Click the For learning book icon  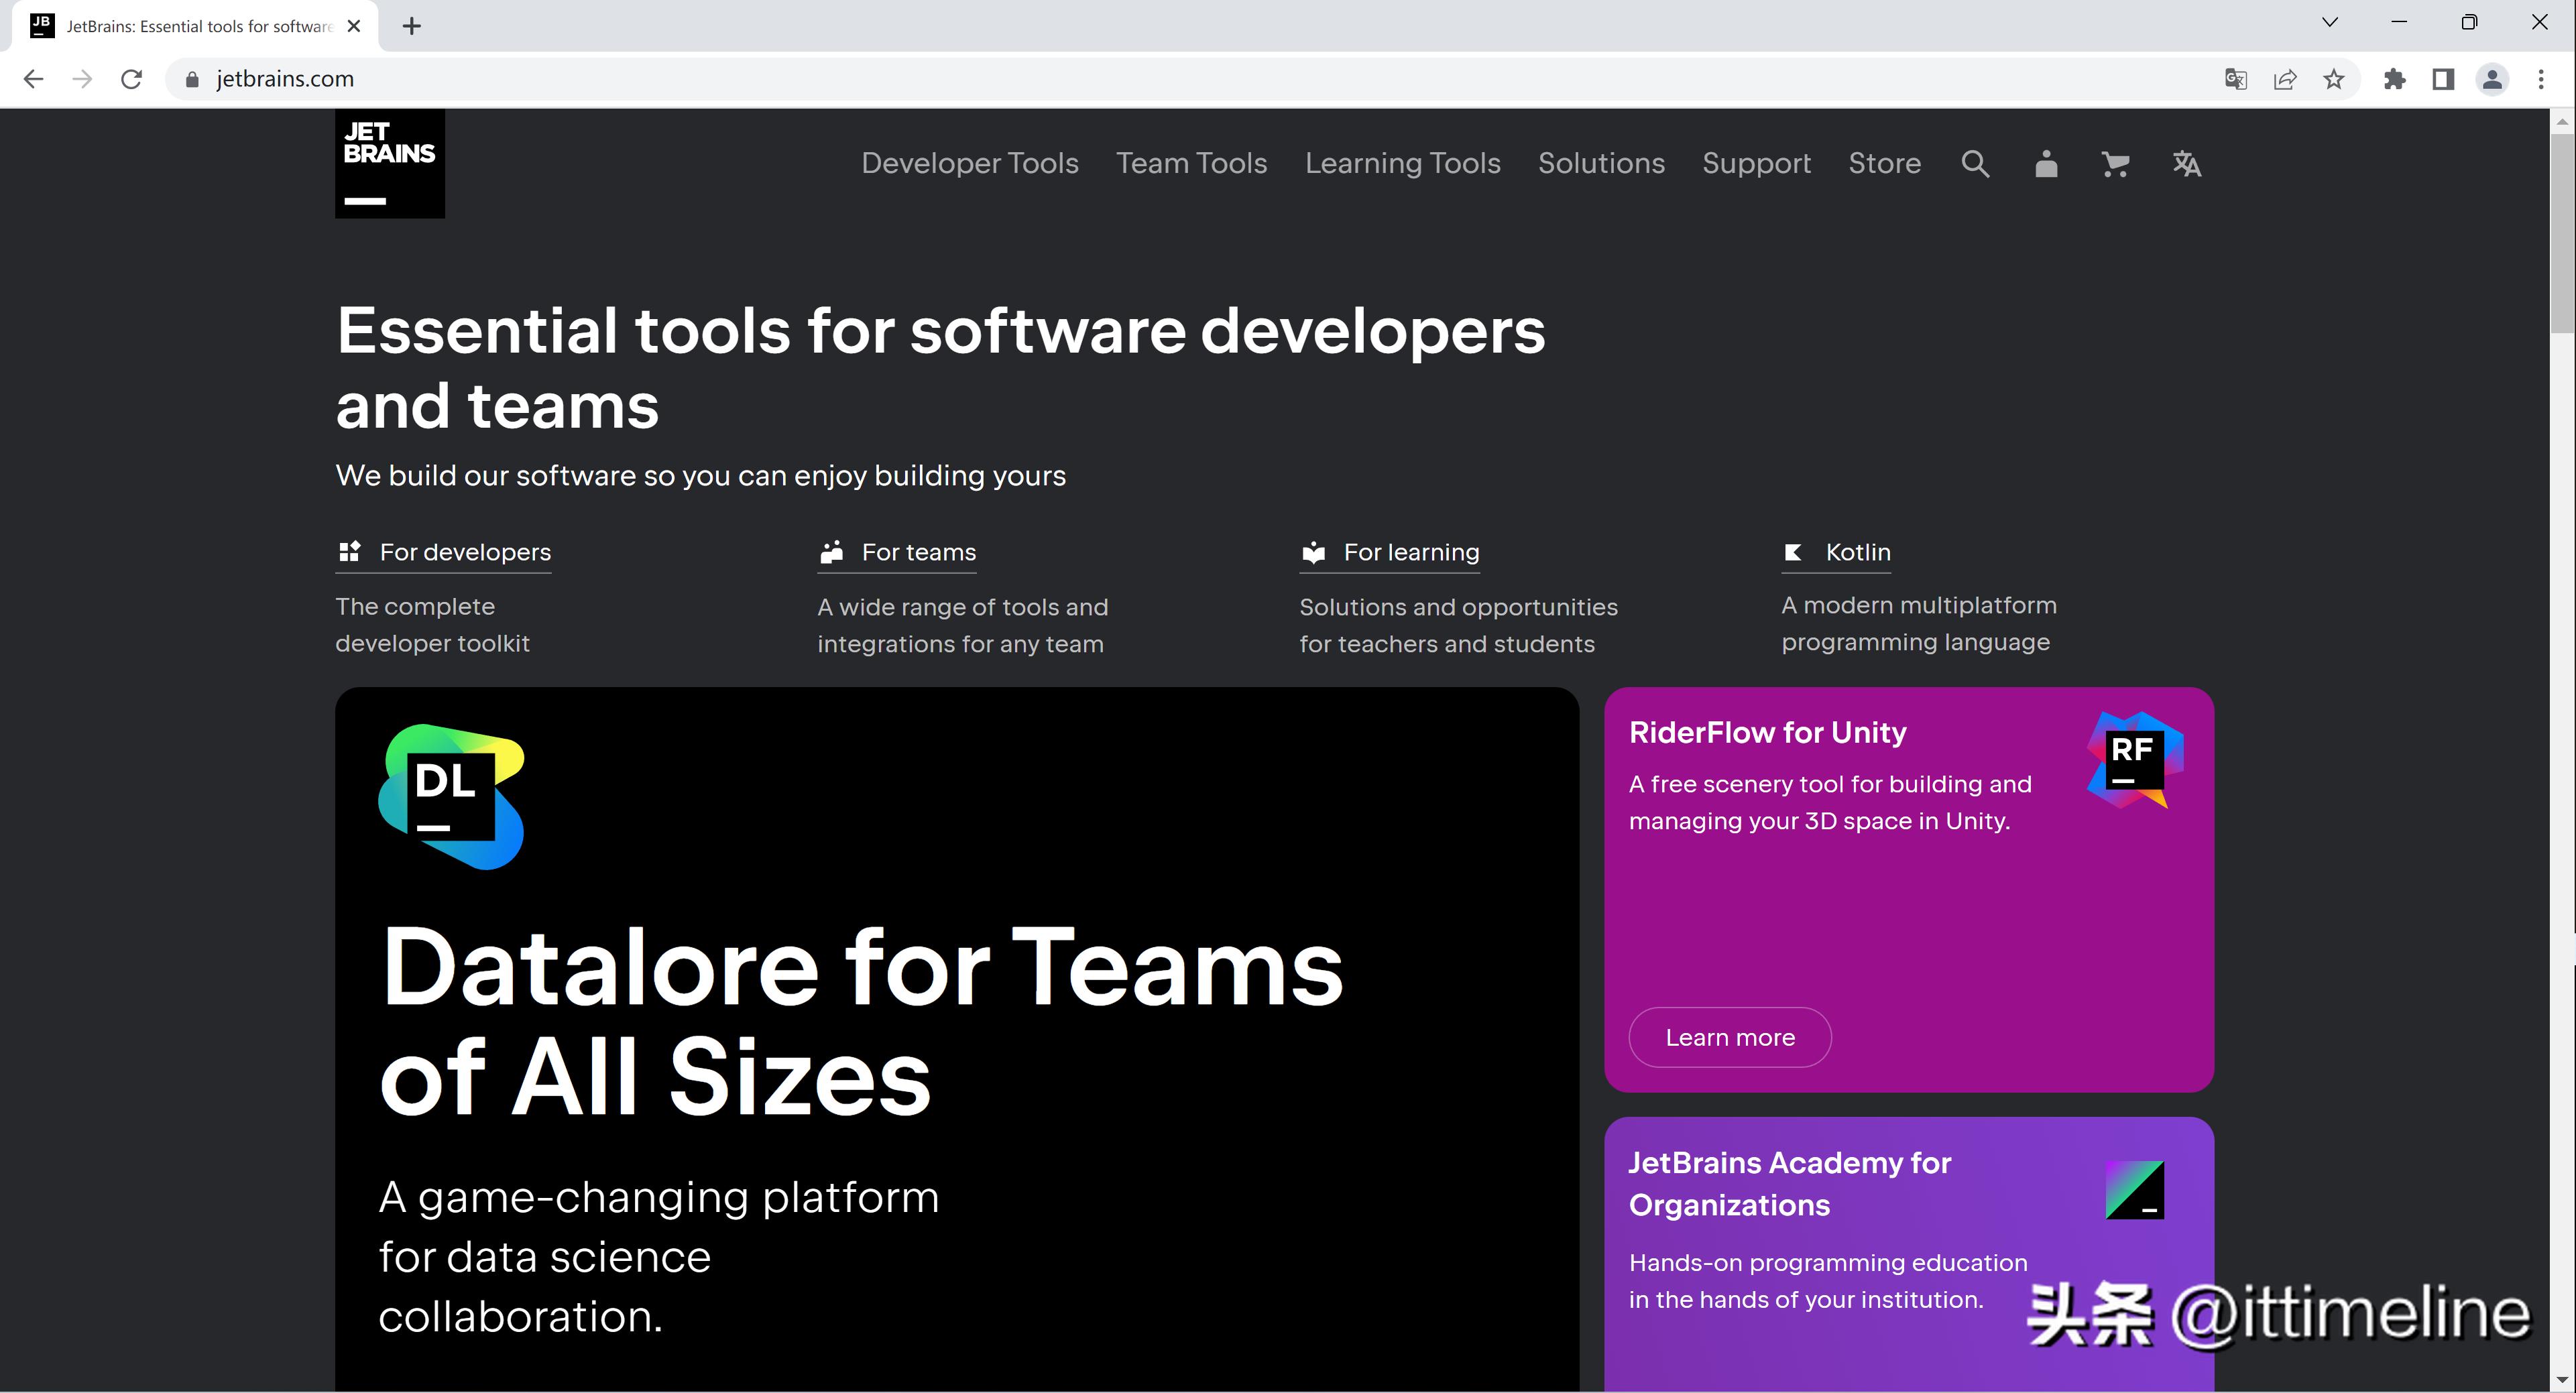1313,552
